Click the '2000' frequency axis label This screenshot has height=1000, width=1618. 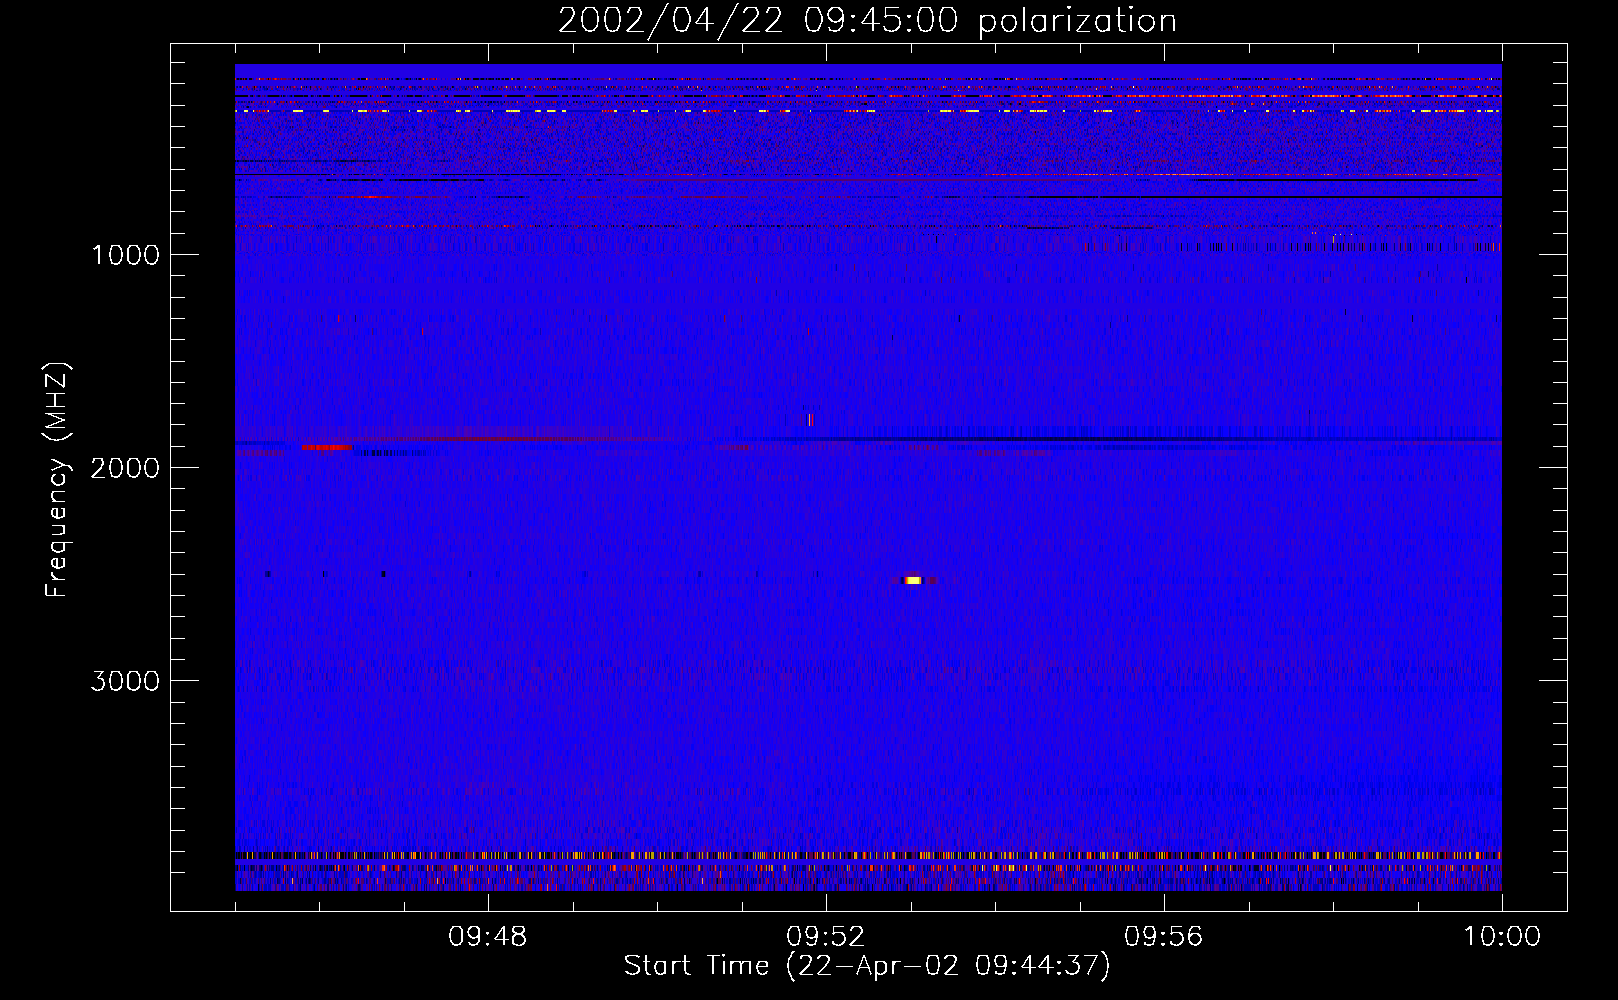125,468
